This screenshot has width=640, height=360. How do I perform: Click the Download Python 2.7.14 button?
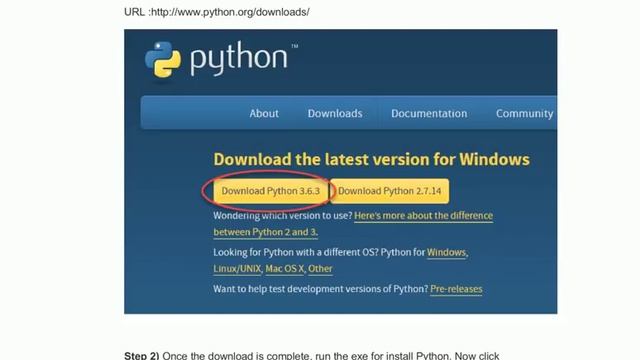tap(389, 191)
